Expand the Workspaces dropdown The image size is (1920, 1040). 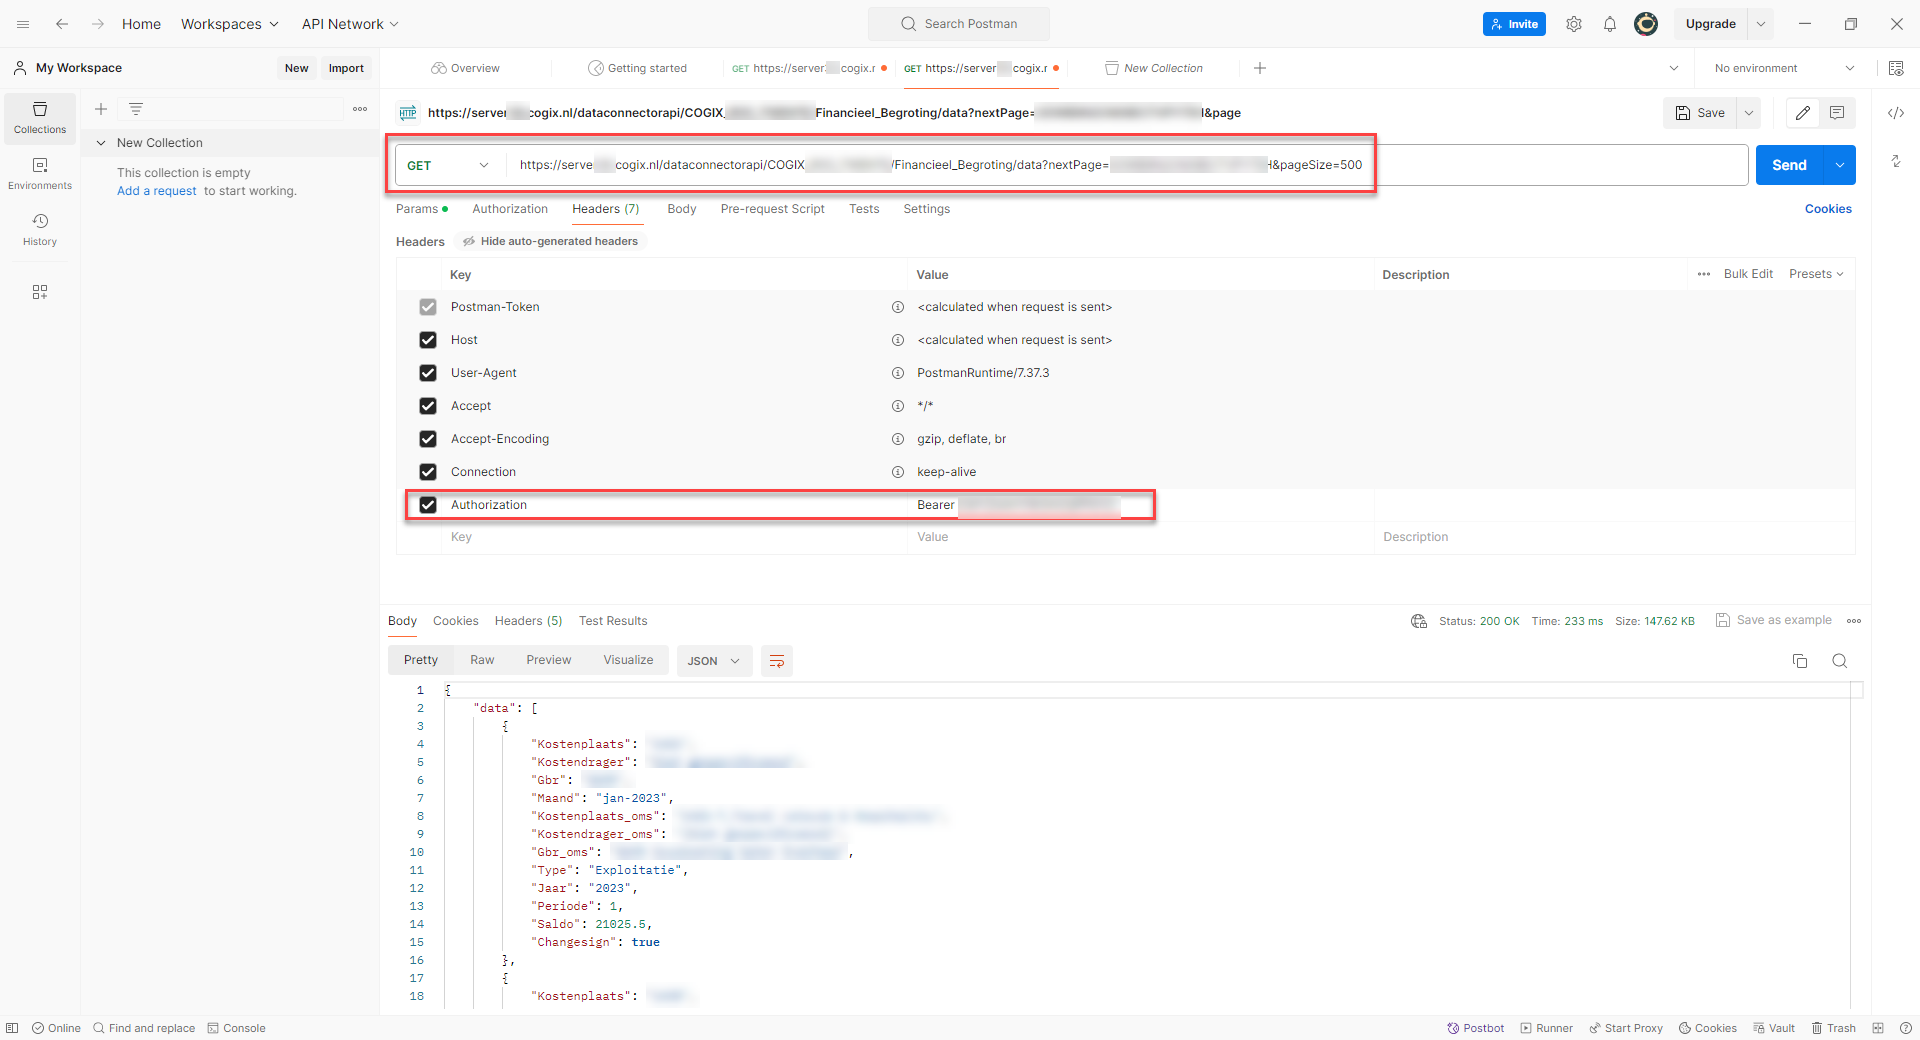[x=230, y=24]
